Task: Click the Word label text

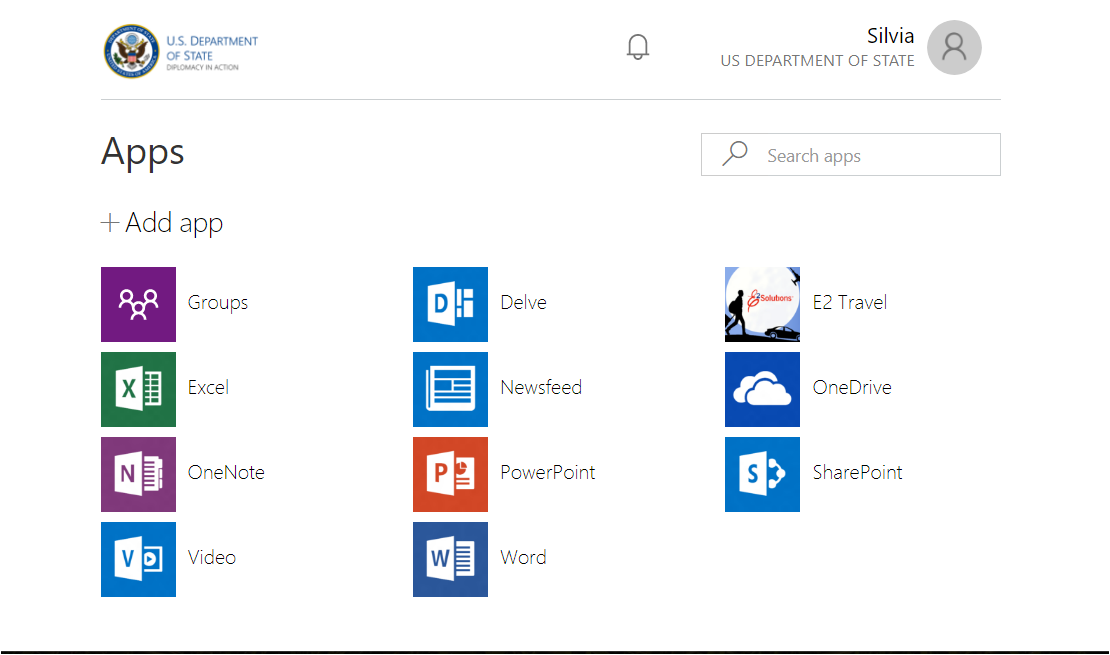Action: [523, 557]
